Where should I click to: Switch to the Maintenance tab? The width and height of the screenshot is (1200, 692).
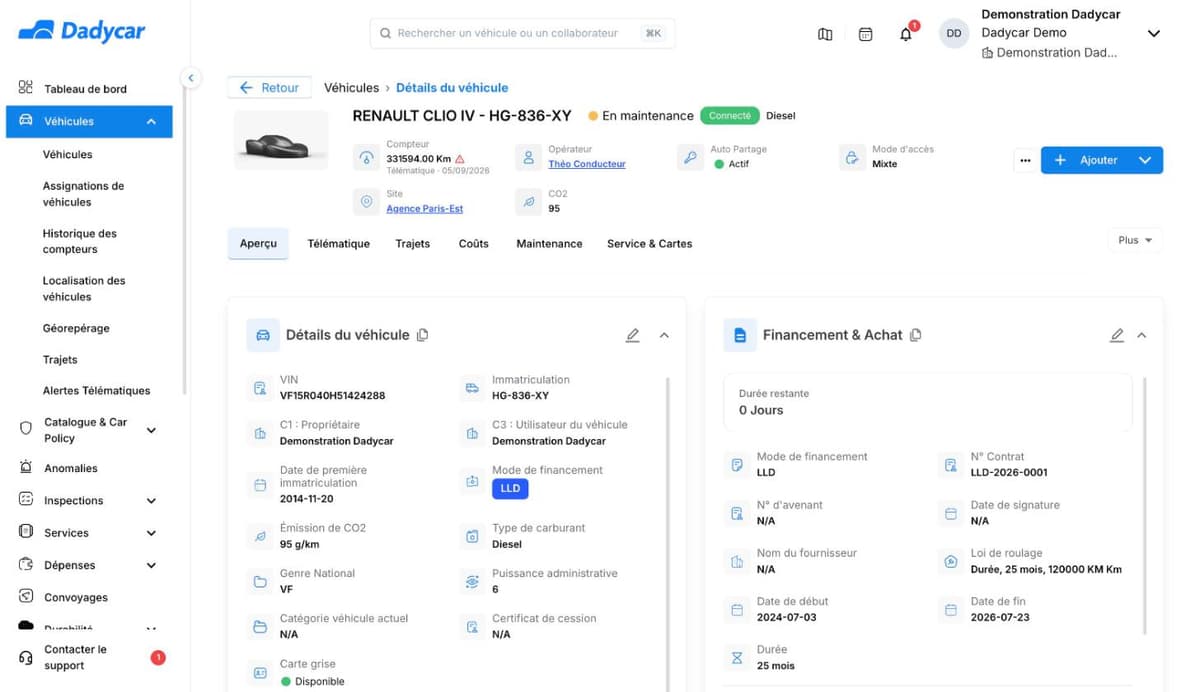coord(549,244)
